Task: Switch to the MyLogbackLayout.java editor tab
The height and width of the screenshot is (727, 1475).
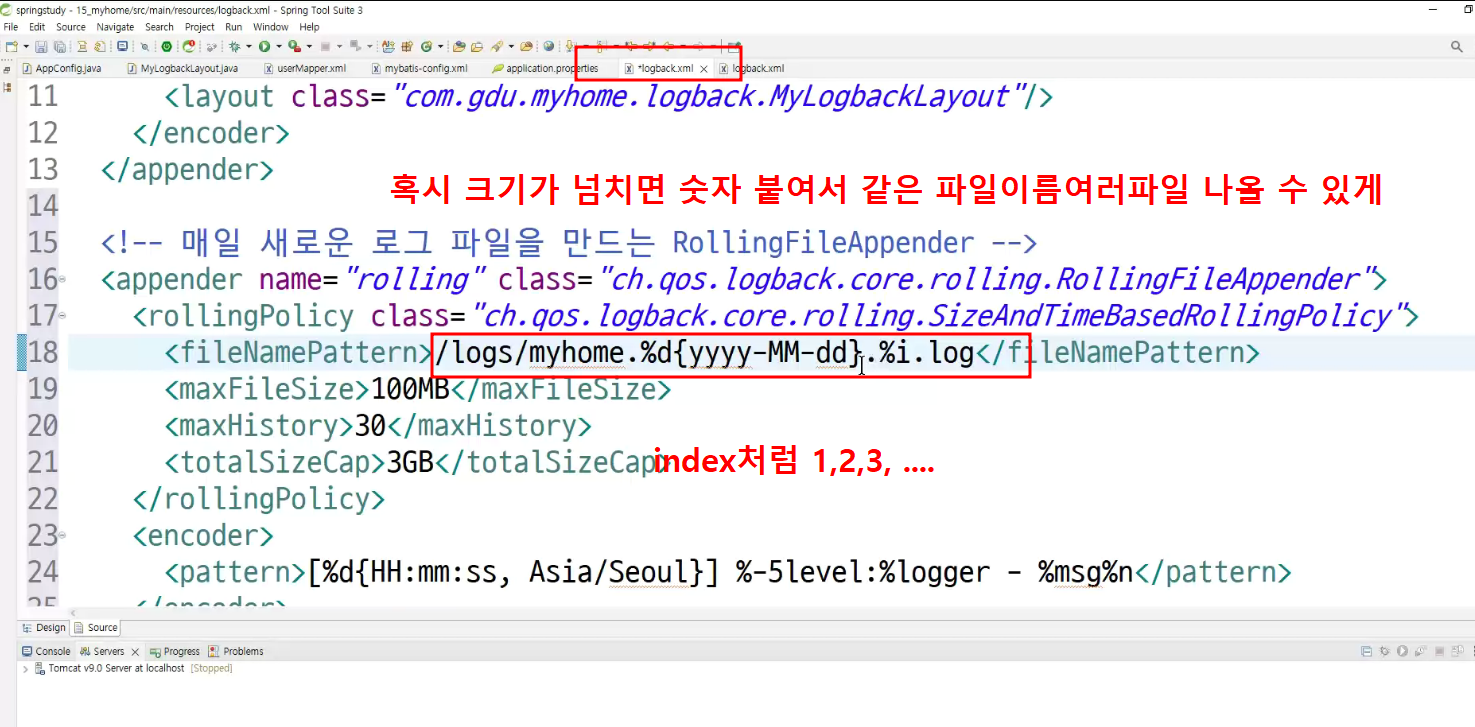Action: point(183,68)
